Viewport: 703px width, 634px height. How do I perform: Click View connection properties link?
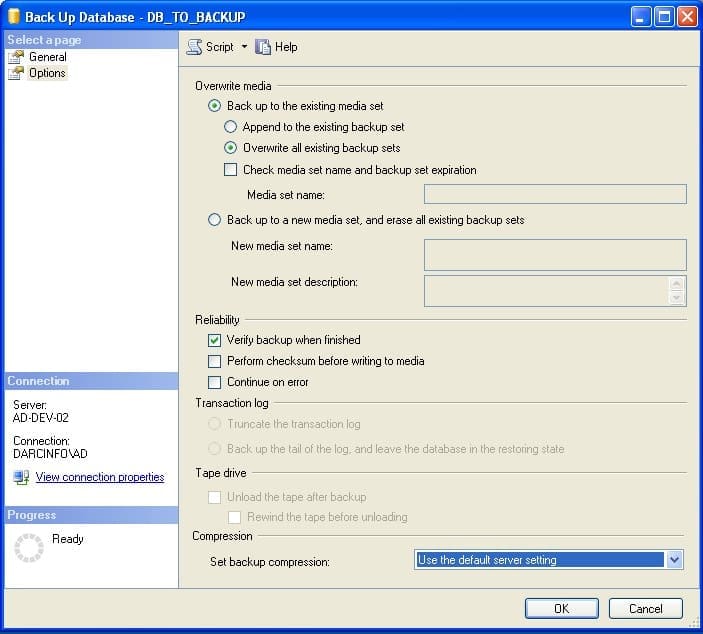pyautogui.click(x=100, y=477)
